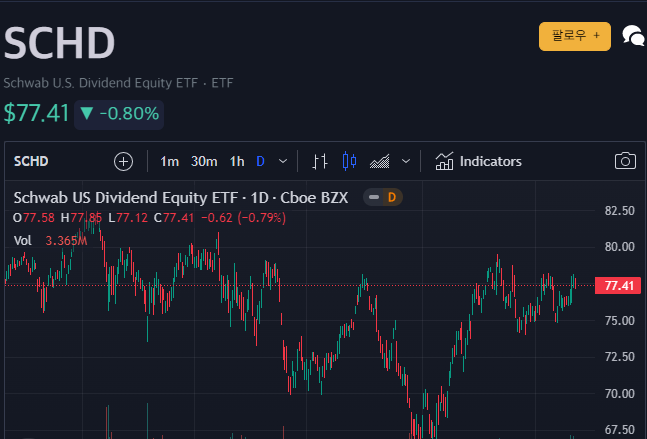Click the 67.50 price axis label

619,430
